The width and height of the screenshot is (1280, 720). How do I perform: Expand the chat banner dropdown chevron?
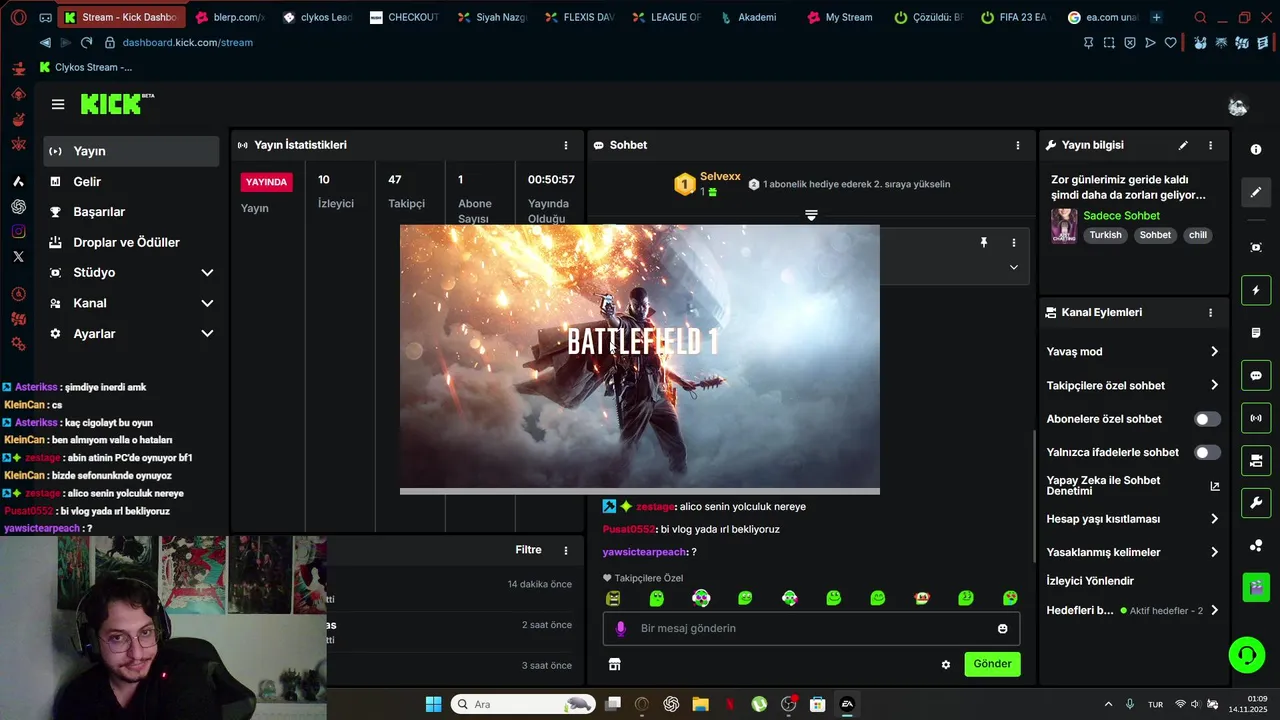pyautogui.click(x=1013, y=267)
